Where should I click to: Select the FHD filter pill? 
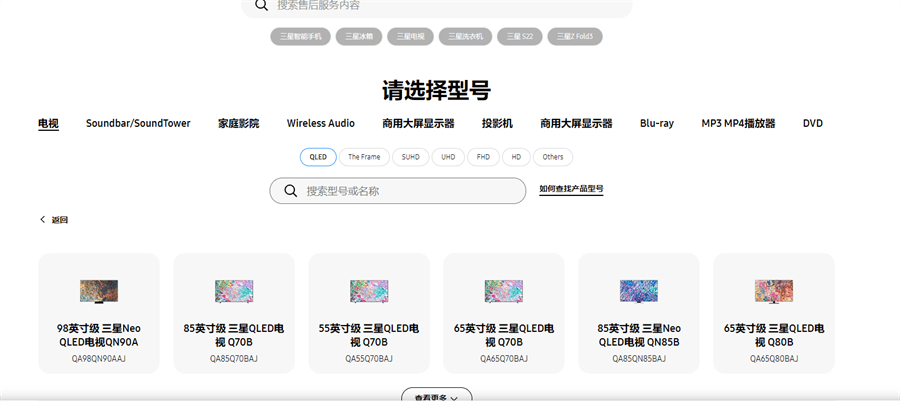click(483, 157)
